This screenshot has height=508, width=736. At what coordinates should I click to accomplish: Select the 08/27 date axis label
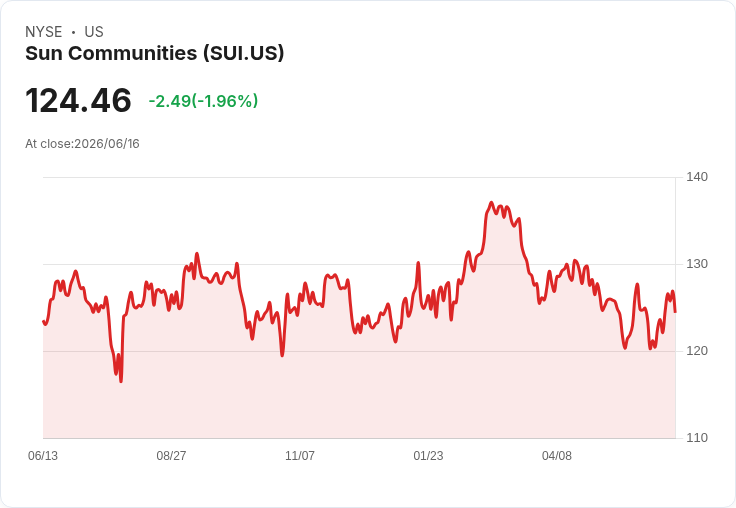coord(171,455)
